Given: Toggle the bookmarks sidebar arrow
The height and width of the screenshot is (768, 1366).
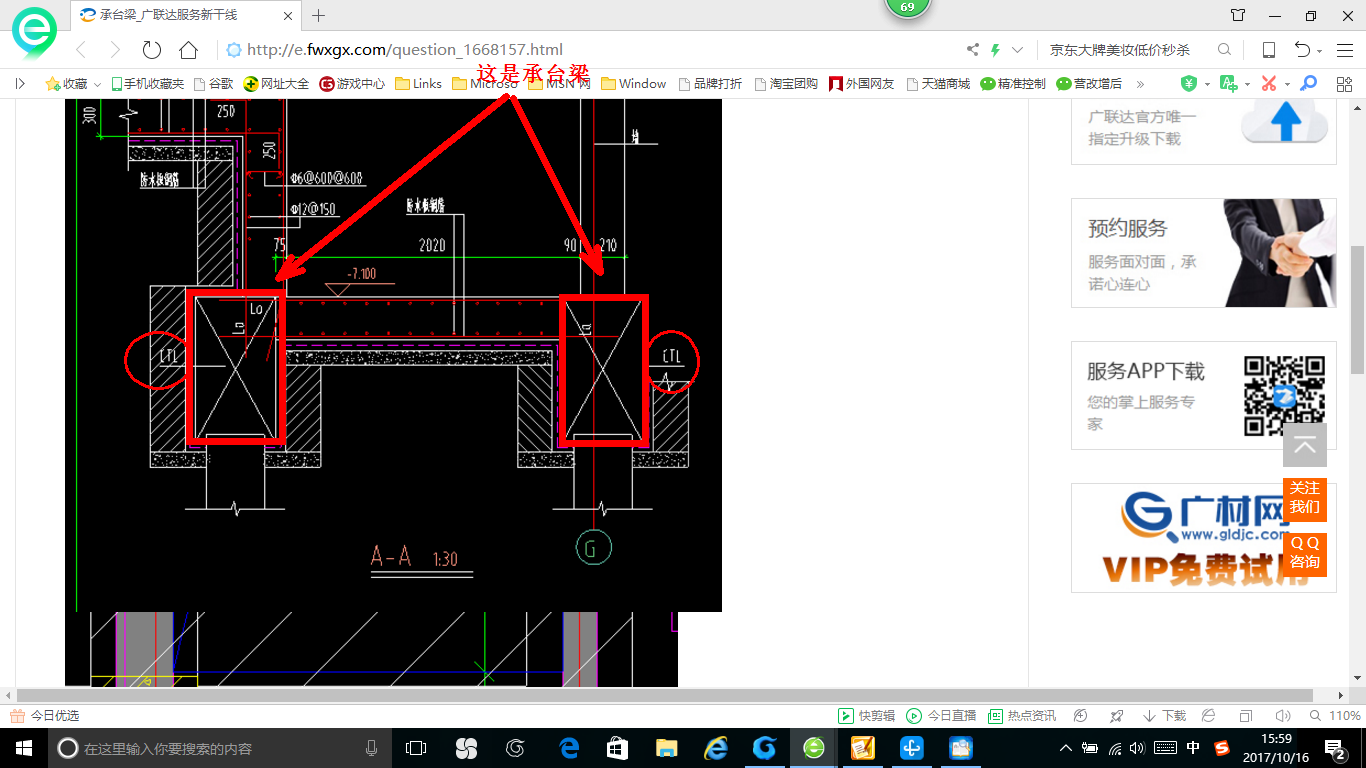Looking at the screenshot, I should coord(20,84).
